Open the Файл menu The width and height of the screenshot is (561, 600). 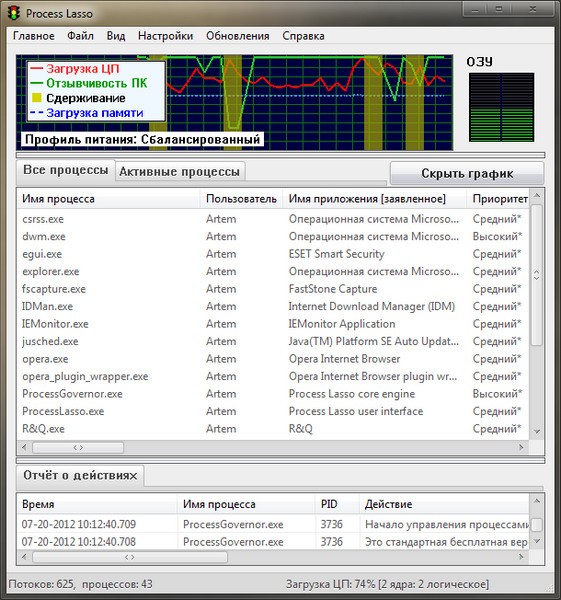[80, 36]
